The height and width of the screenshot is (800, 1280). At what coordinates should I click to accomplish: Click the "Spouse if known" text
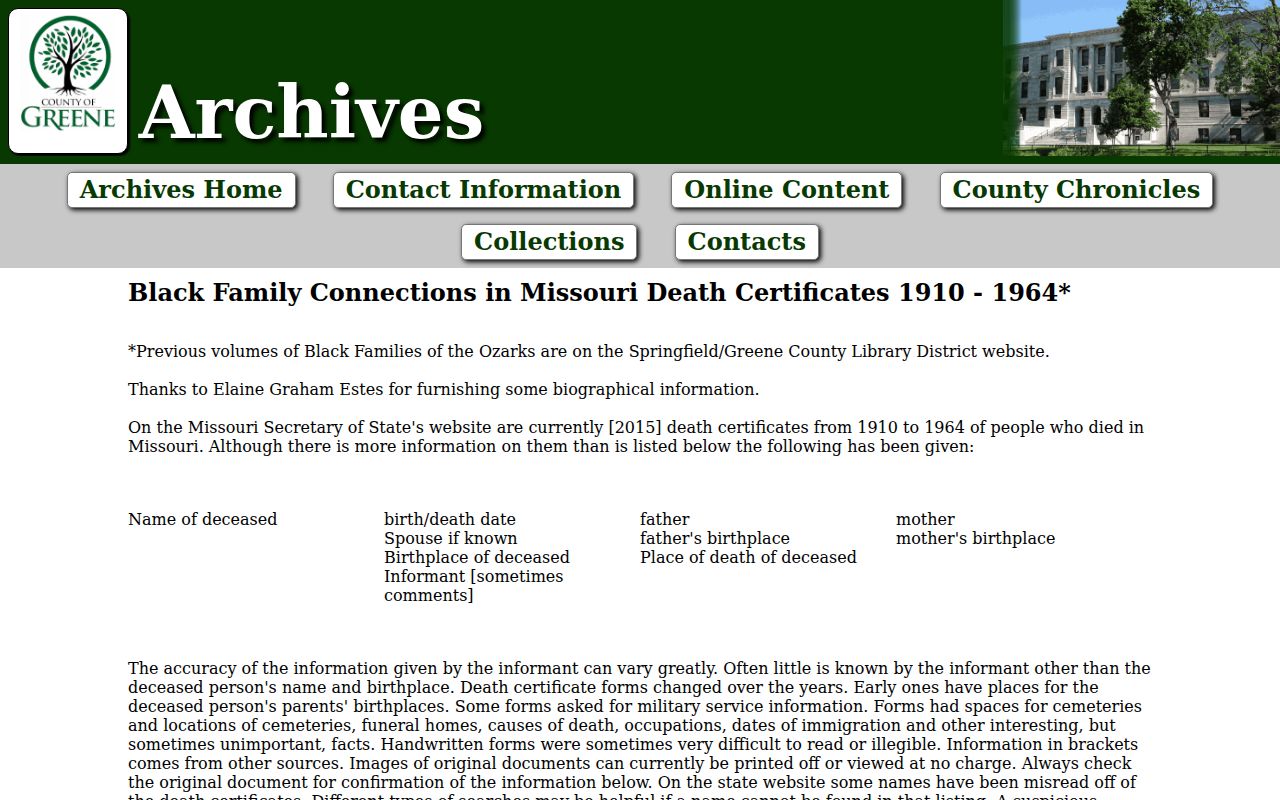(x=451, y=538)
